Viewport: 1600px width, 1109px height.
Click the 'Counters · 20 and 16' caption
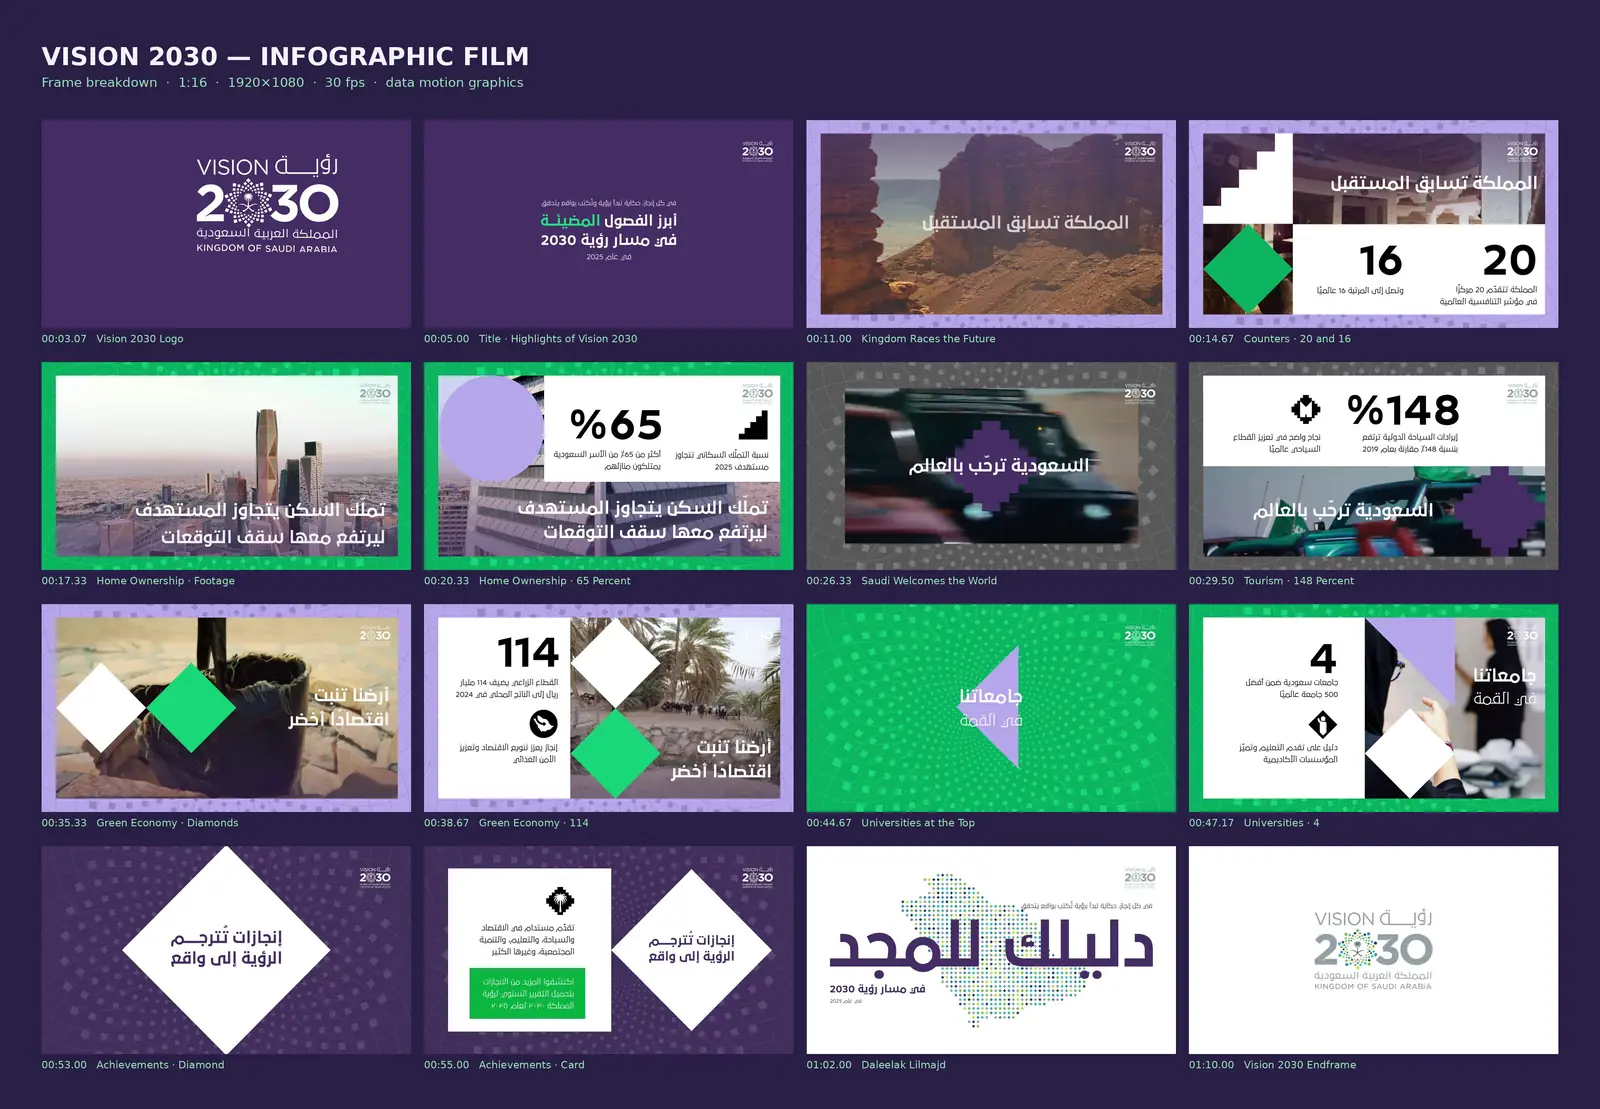point(1297,339)
